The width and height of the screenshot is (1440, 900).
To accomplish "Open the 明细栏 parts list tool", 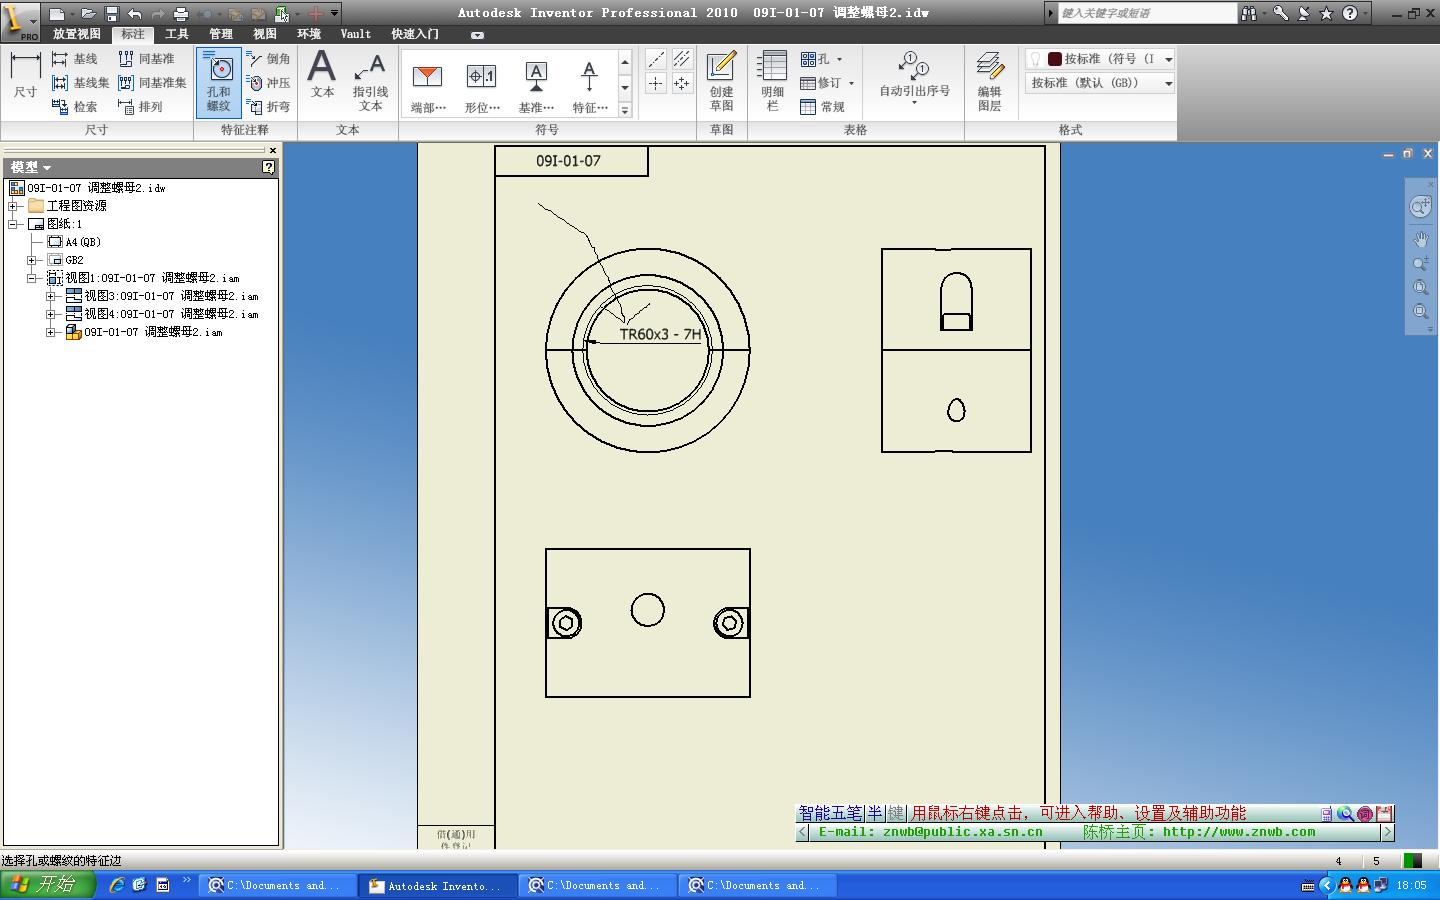I will [x=772, y=82].
